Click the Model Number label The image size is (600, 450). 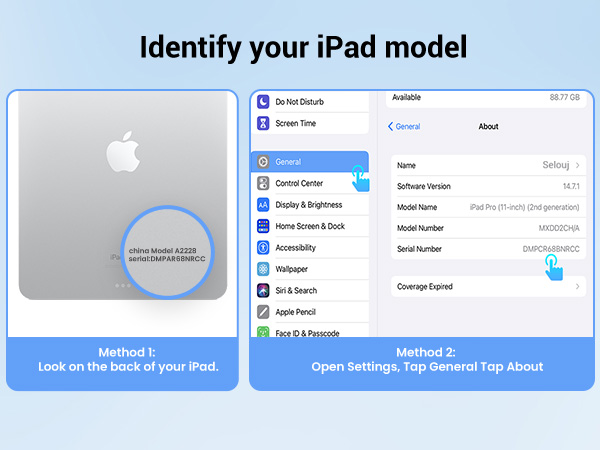pyautogui.click(x=420, y=228)
